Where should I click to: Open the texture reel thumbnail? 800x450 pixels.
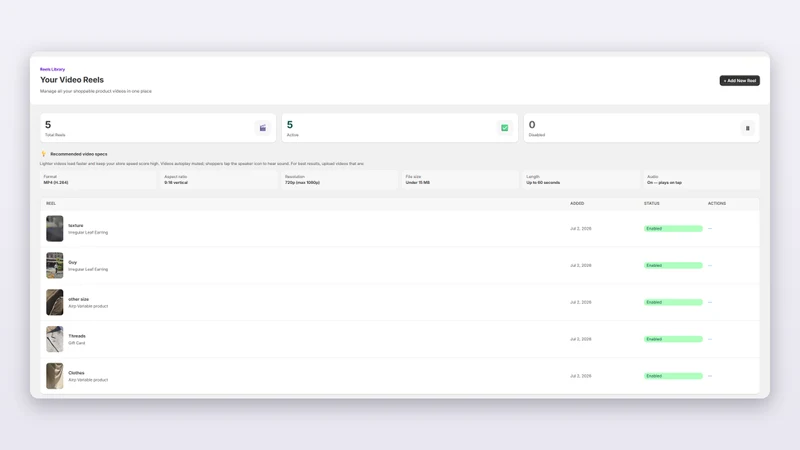[x=55, y=229]
